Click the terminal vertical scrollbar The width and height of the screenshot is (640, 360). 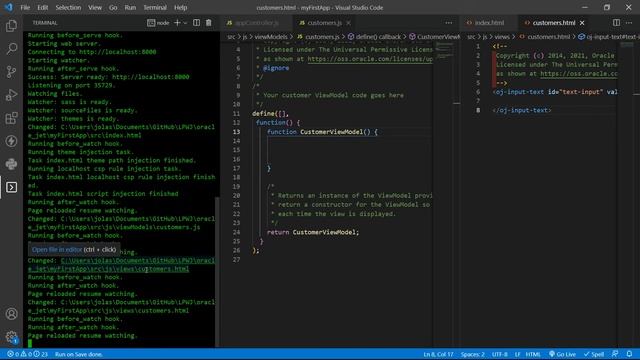[217, 272]
